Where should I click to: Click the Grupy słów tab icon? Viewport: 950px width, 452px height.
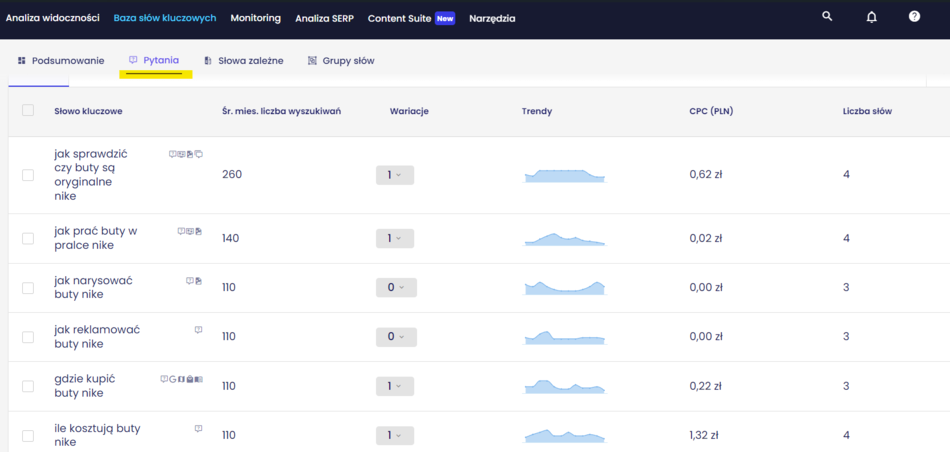312,61
